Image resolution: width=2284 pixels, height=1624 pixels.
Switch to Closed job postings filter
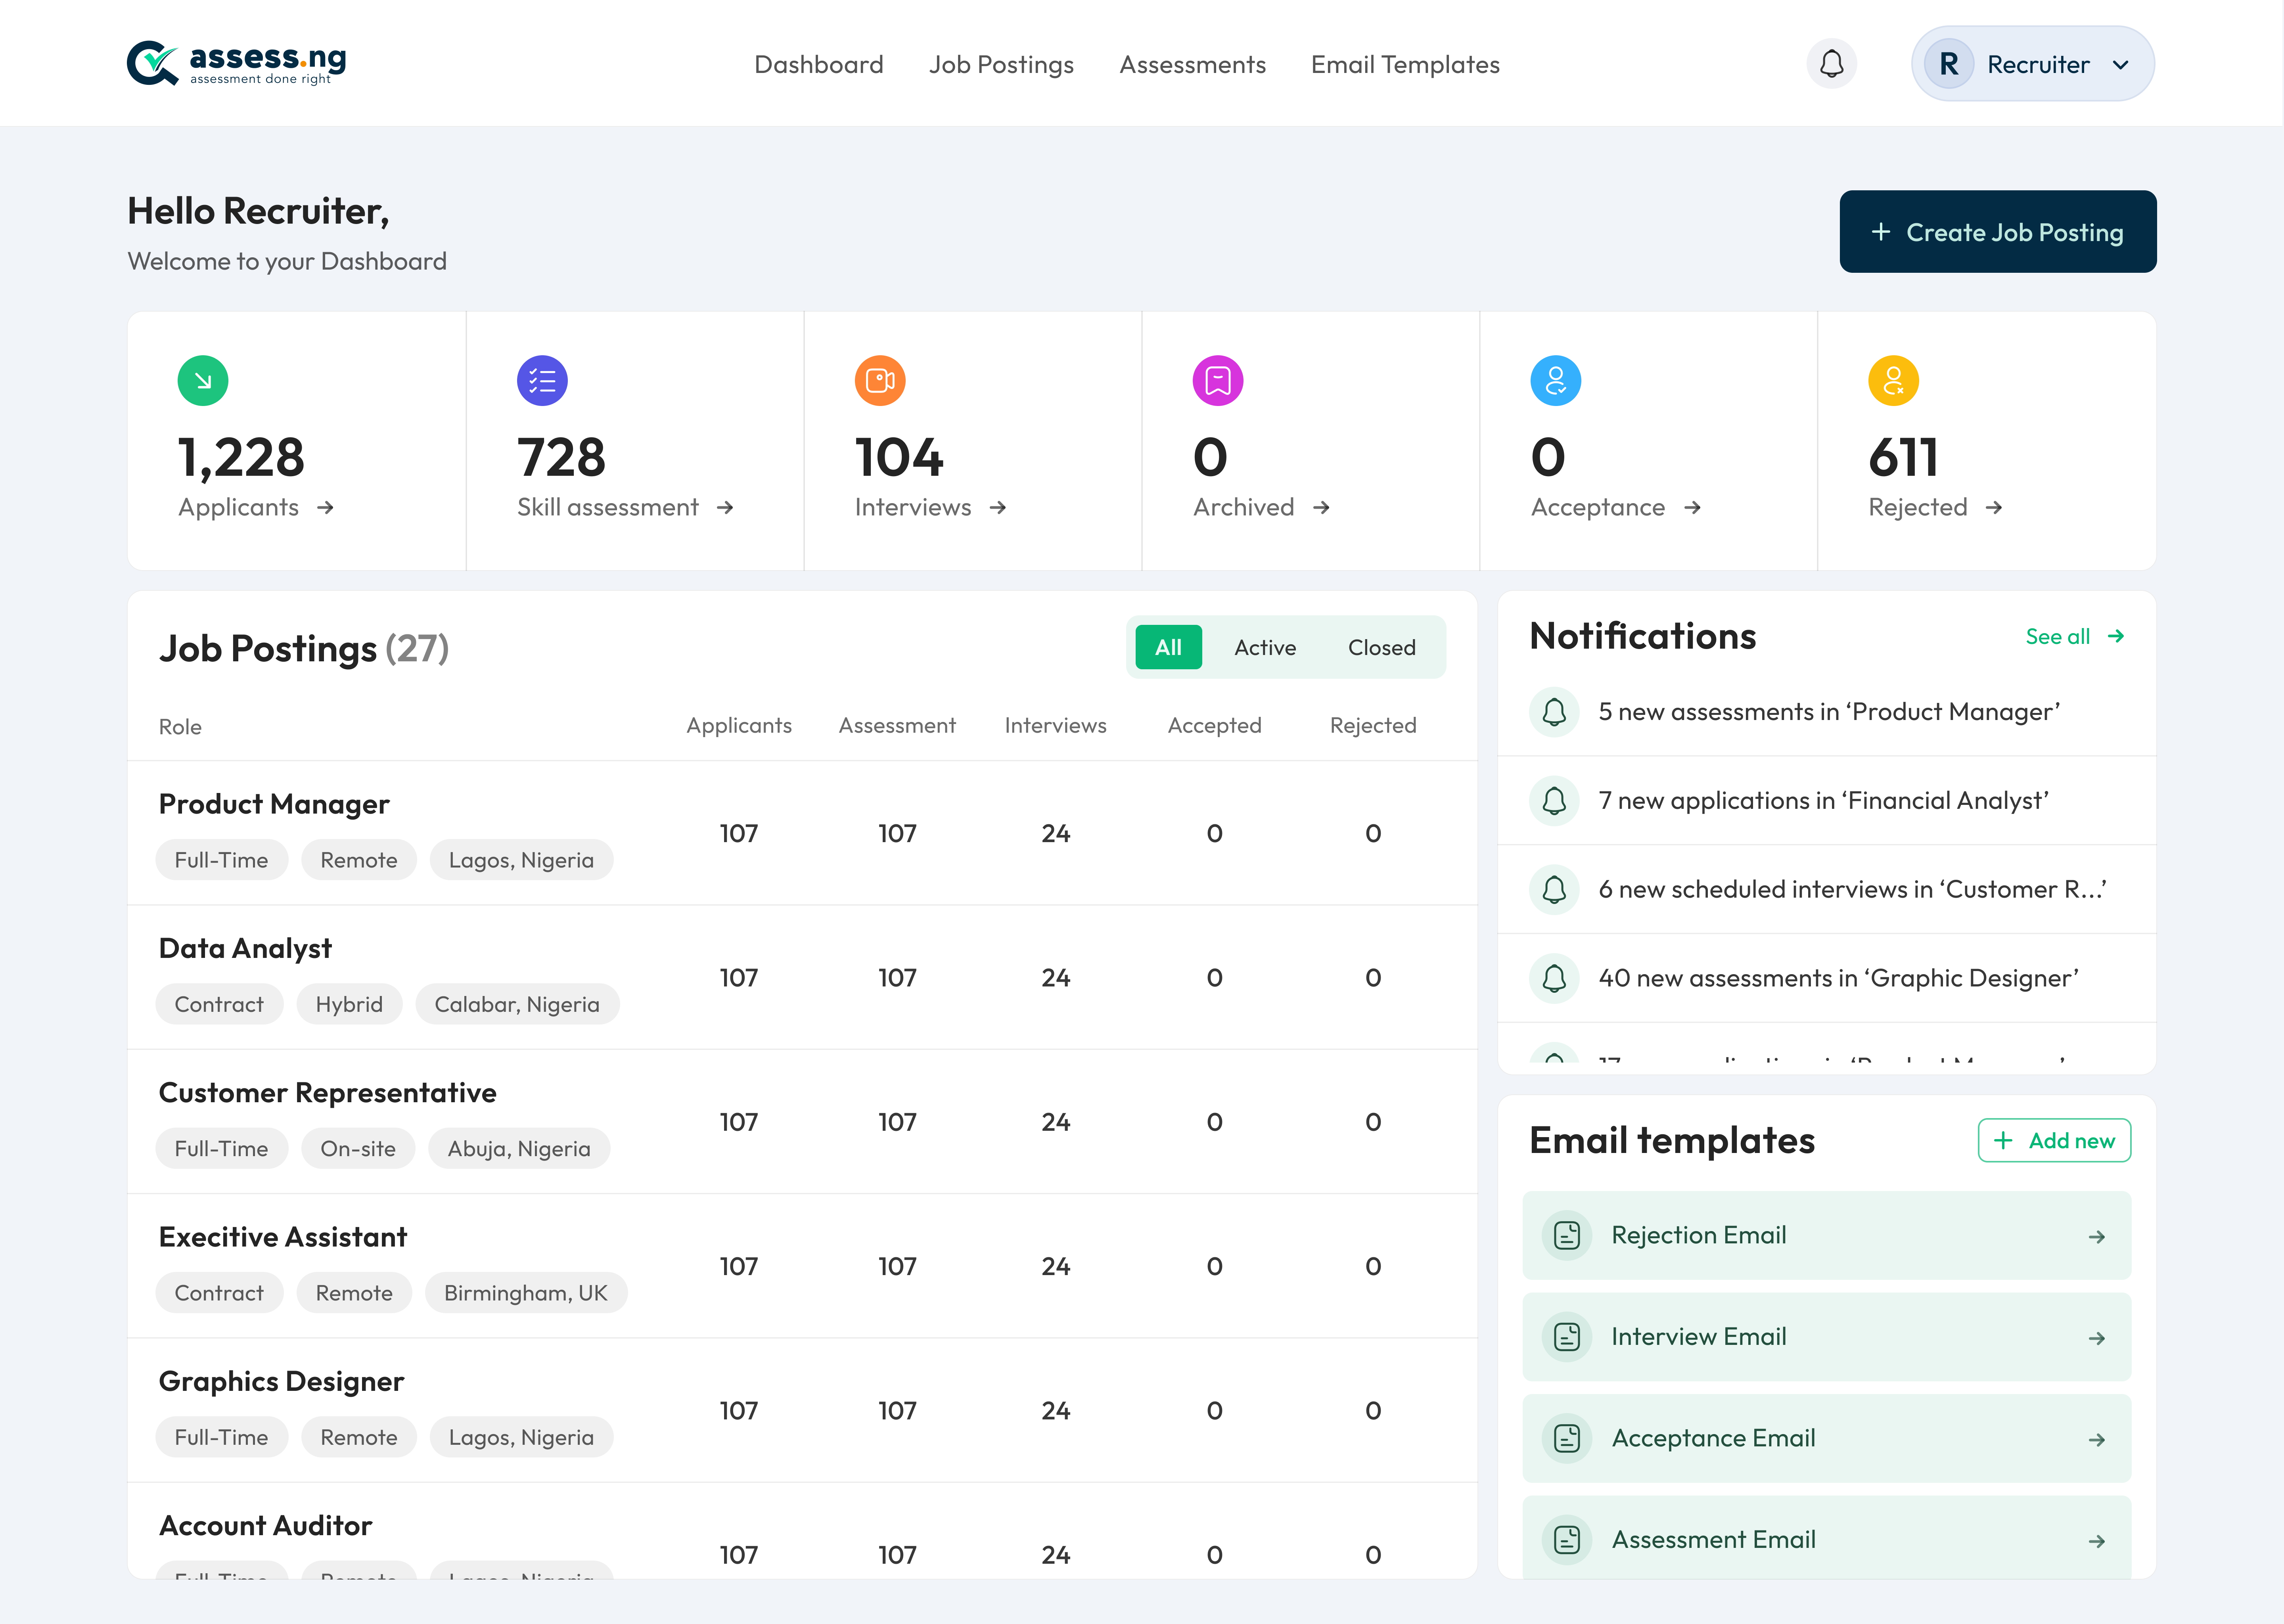tap(1381, 648)
